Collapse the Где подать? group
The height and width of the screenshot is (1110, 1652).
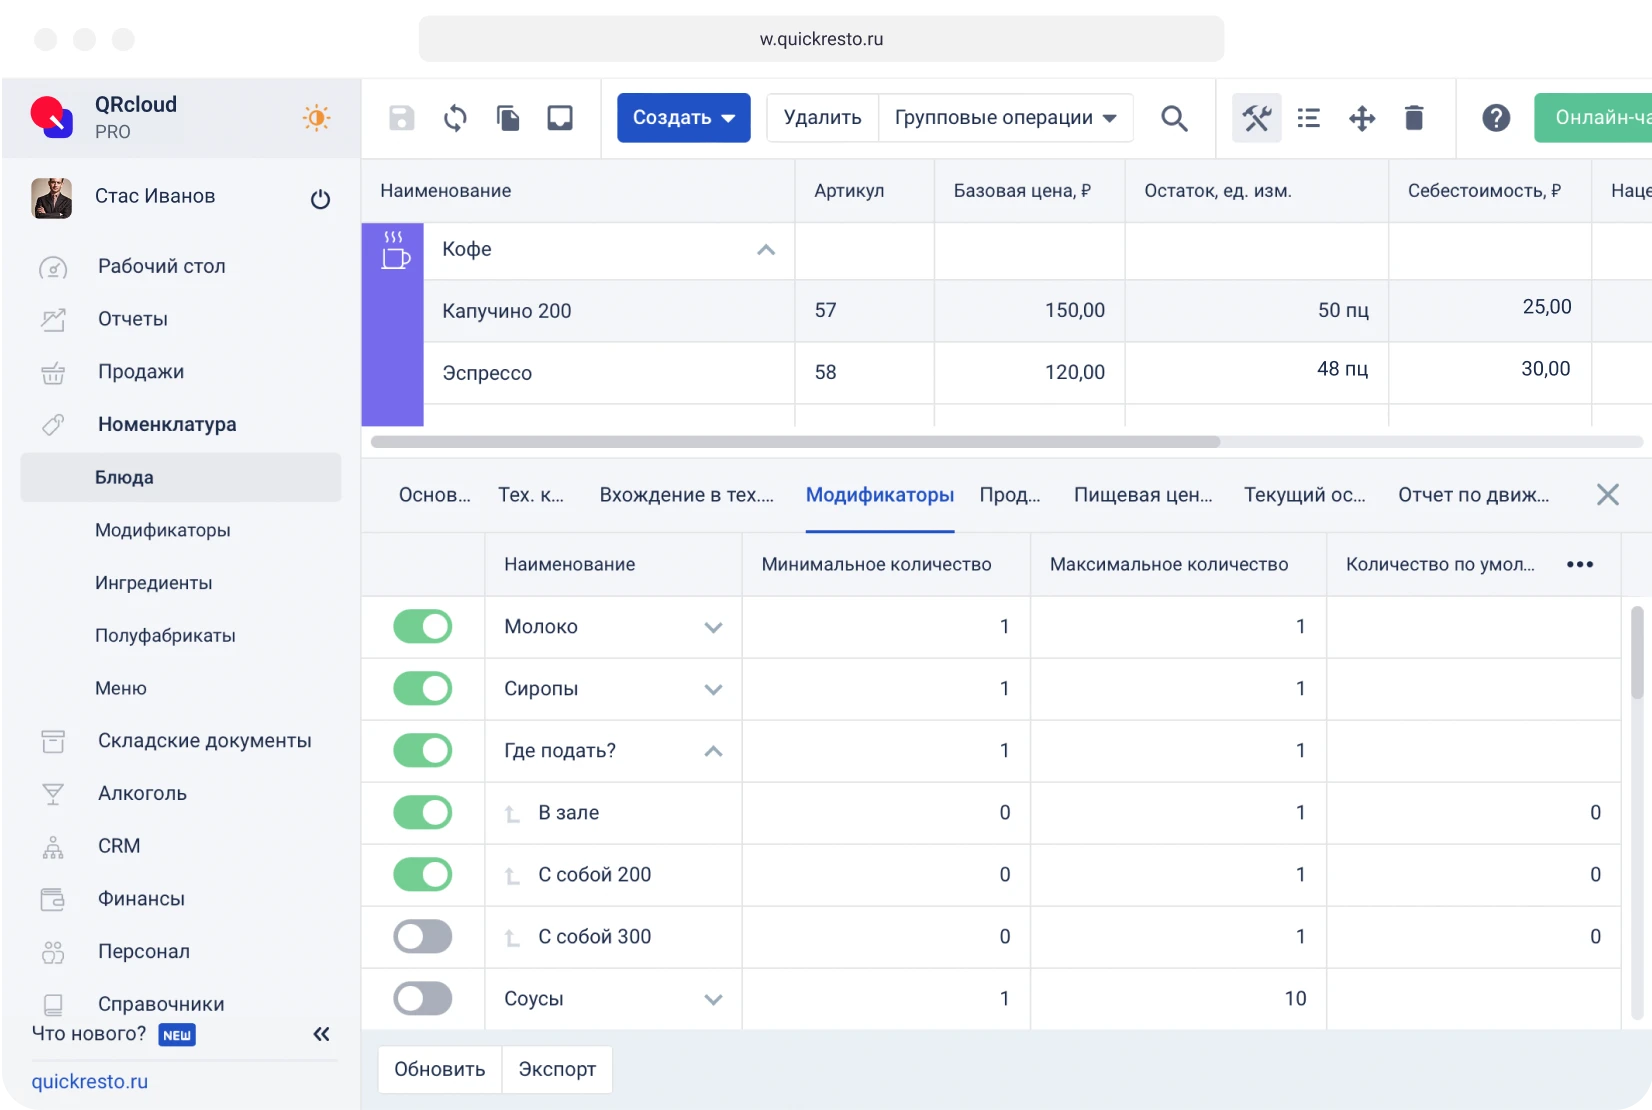tap(713, 751)
